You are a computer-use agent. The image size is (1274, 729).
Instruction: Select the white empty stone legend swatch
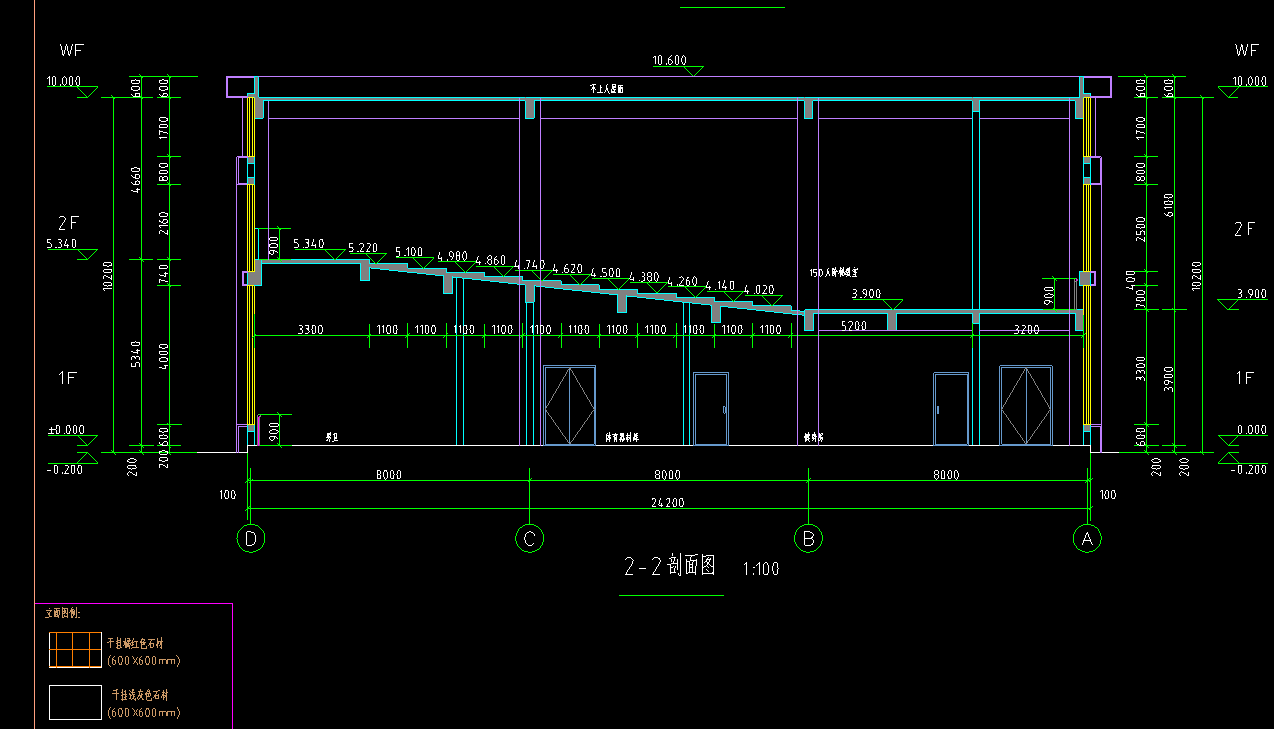76,701
